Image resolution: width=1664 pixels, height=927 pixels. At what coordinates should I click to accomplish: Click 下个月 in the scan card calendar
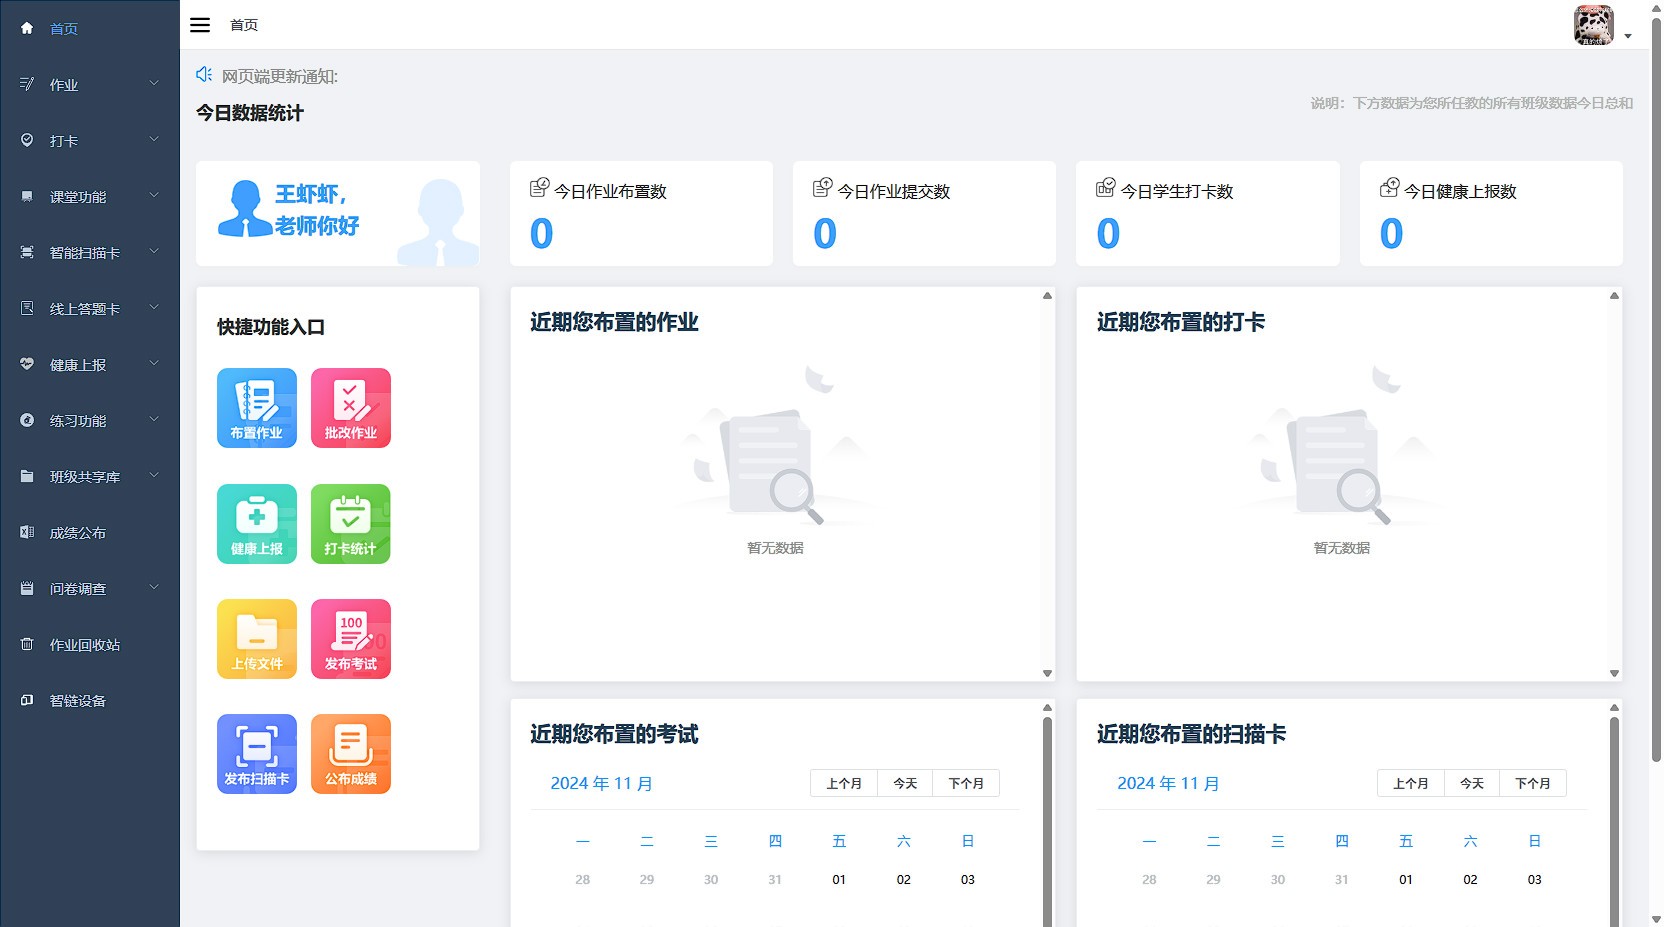[x=1533, y=783]
